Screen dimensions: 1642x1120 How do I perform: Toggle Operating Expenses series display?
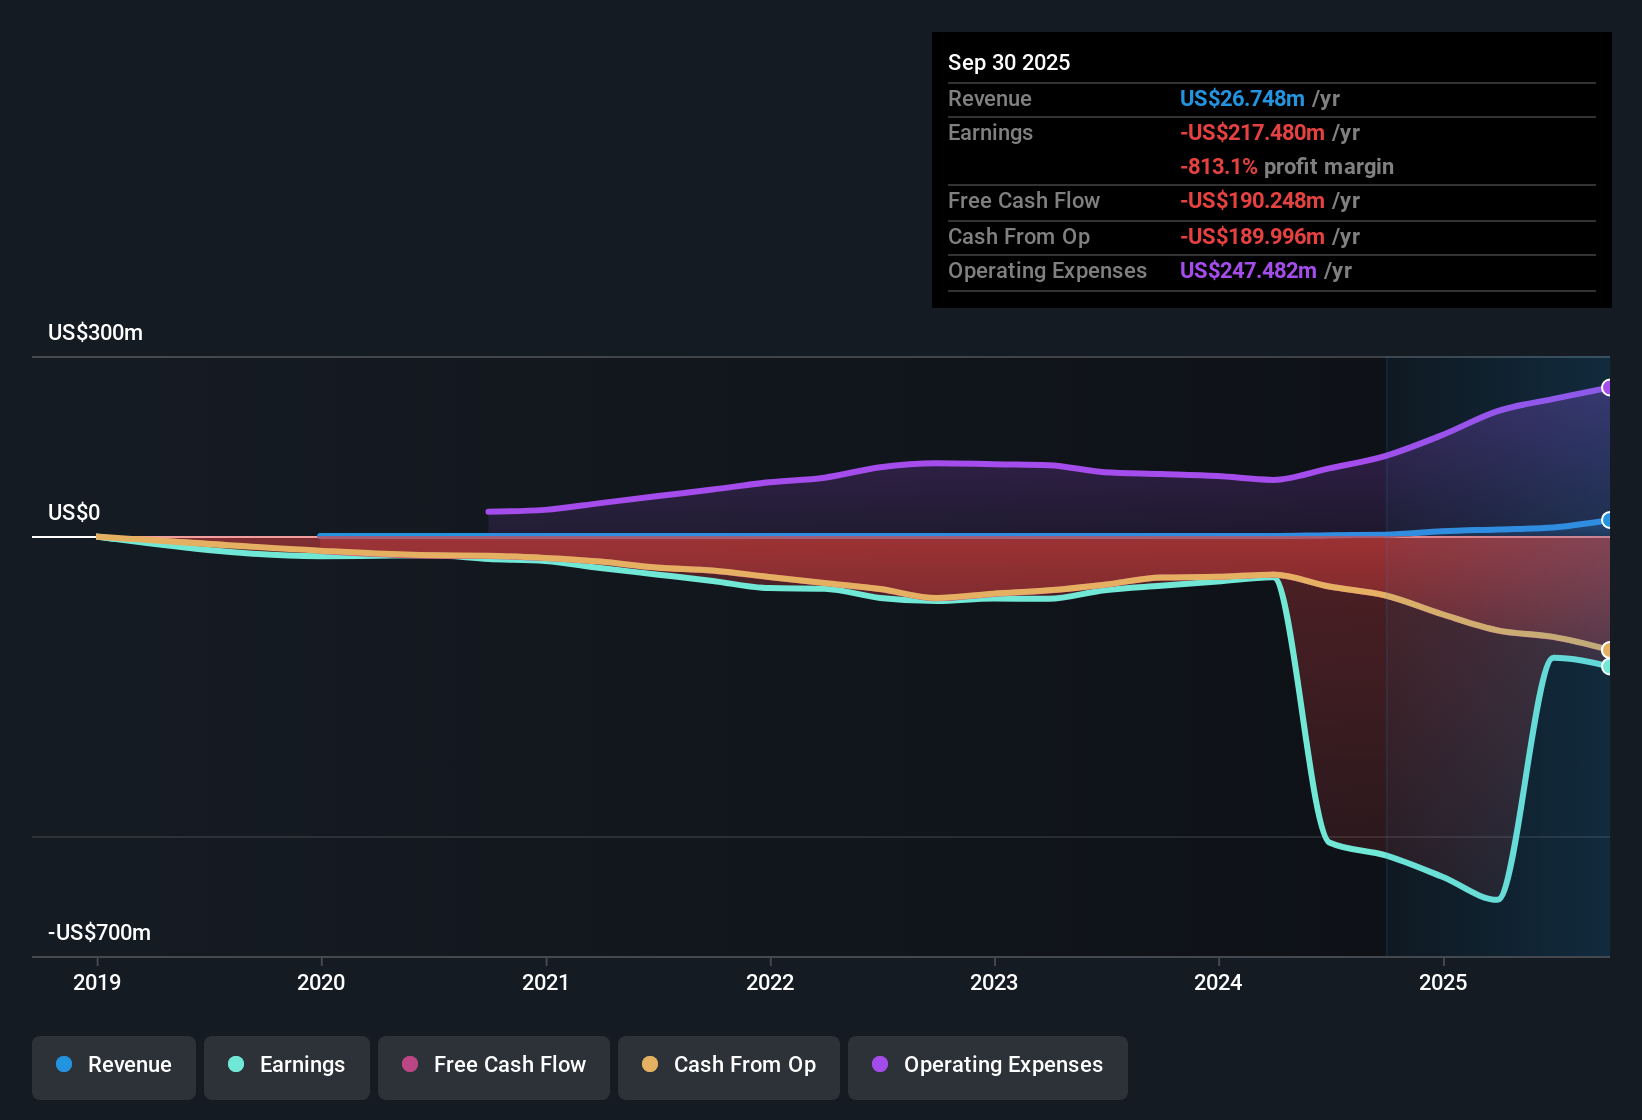(x=987, y=1065)
